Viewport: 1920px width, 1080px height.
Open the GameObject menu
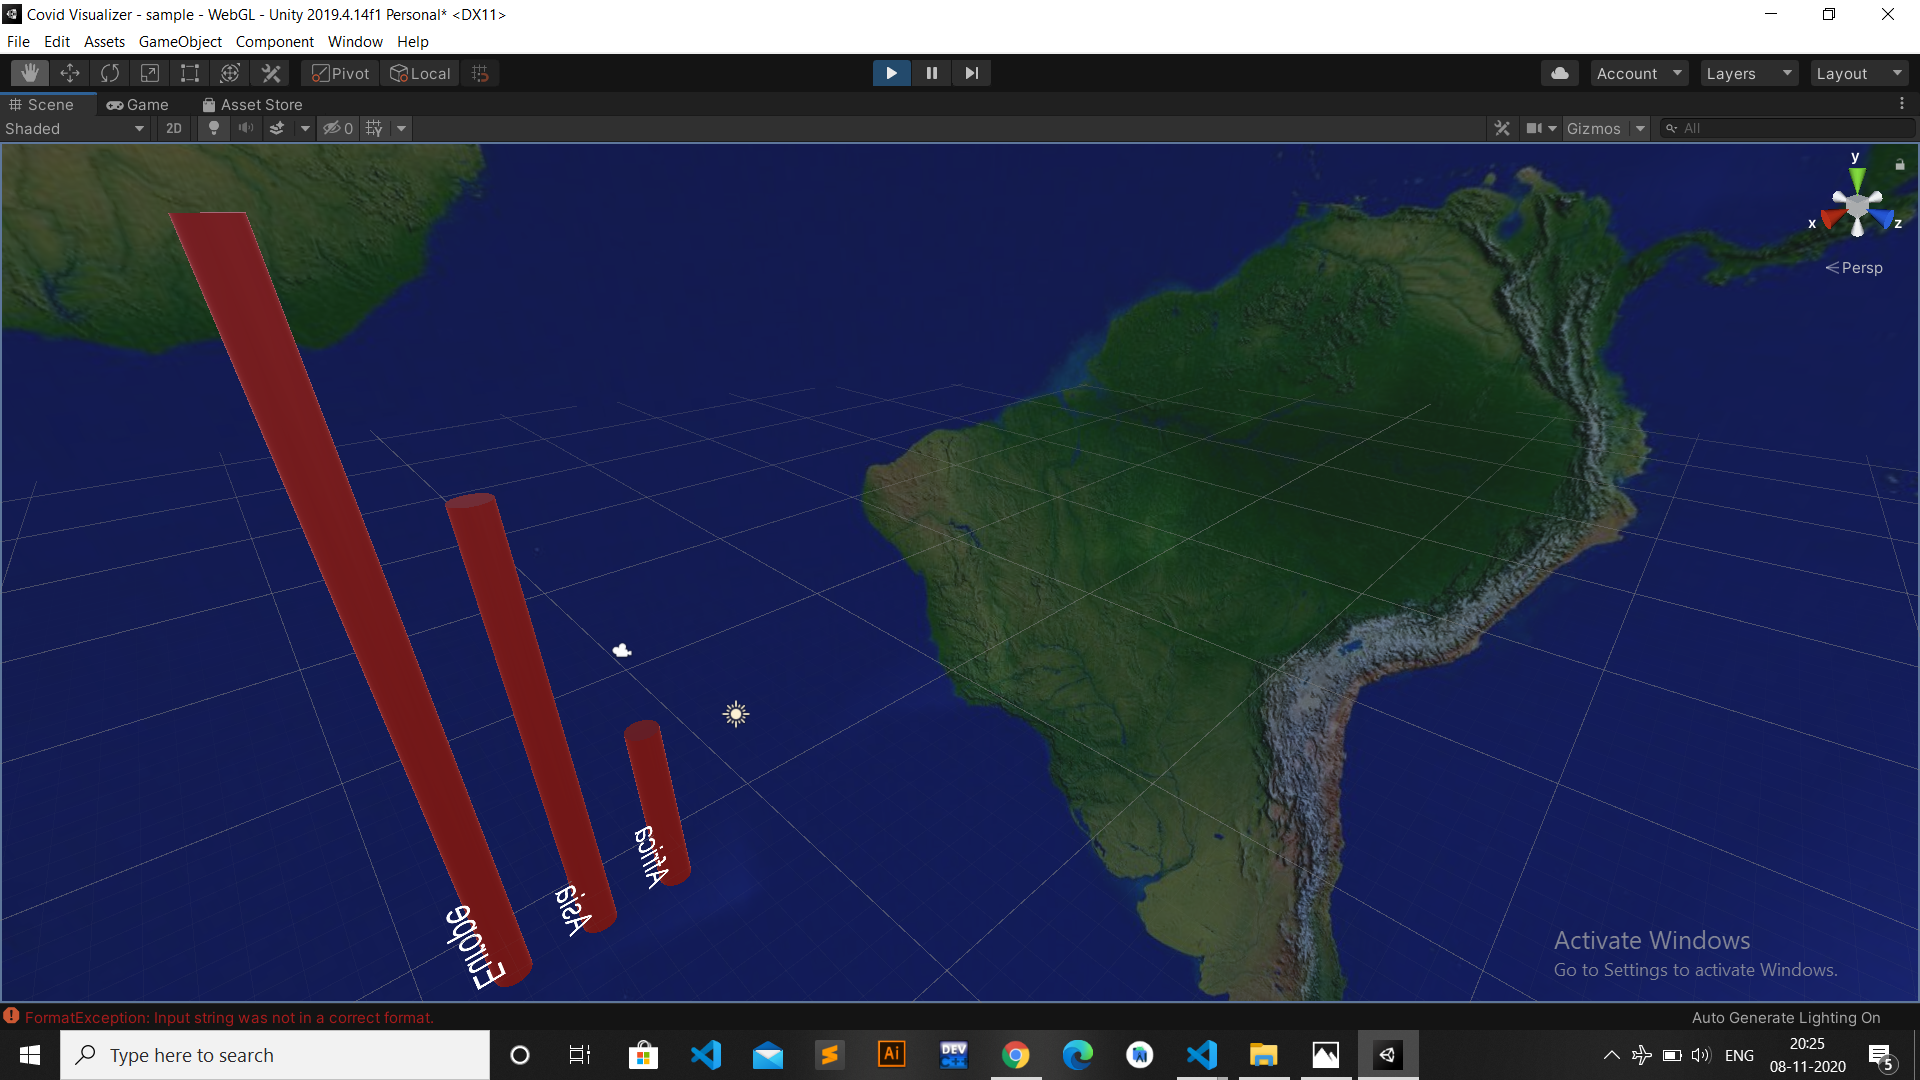coord(180,42)
